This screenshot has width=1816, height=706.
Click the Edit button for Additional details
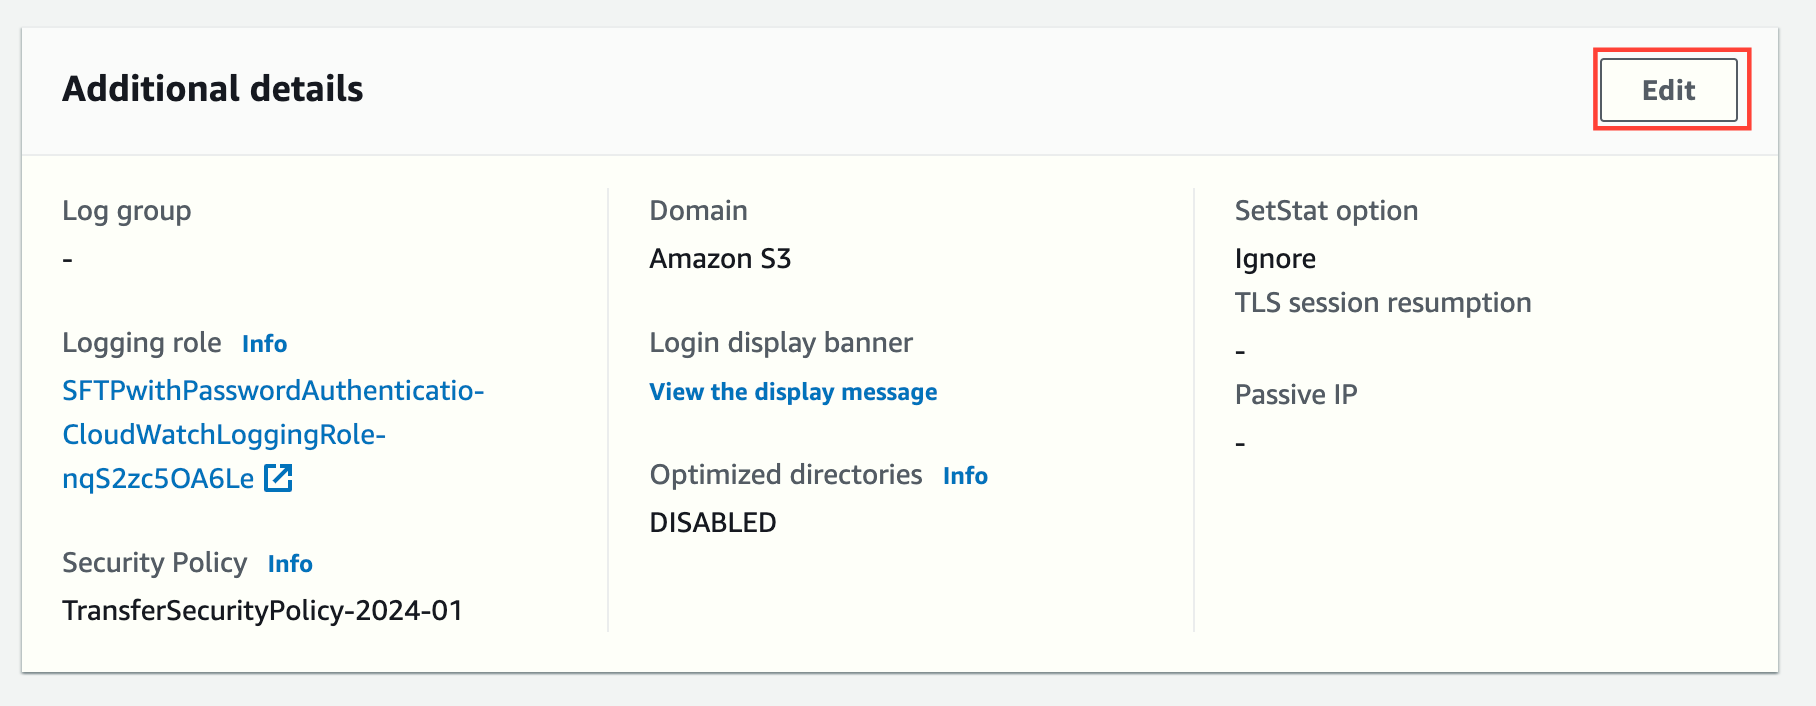[1668, 90]
